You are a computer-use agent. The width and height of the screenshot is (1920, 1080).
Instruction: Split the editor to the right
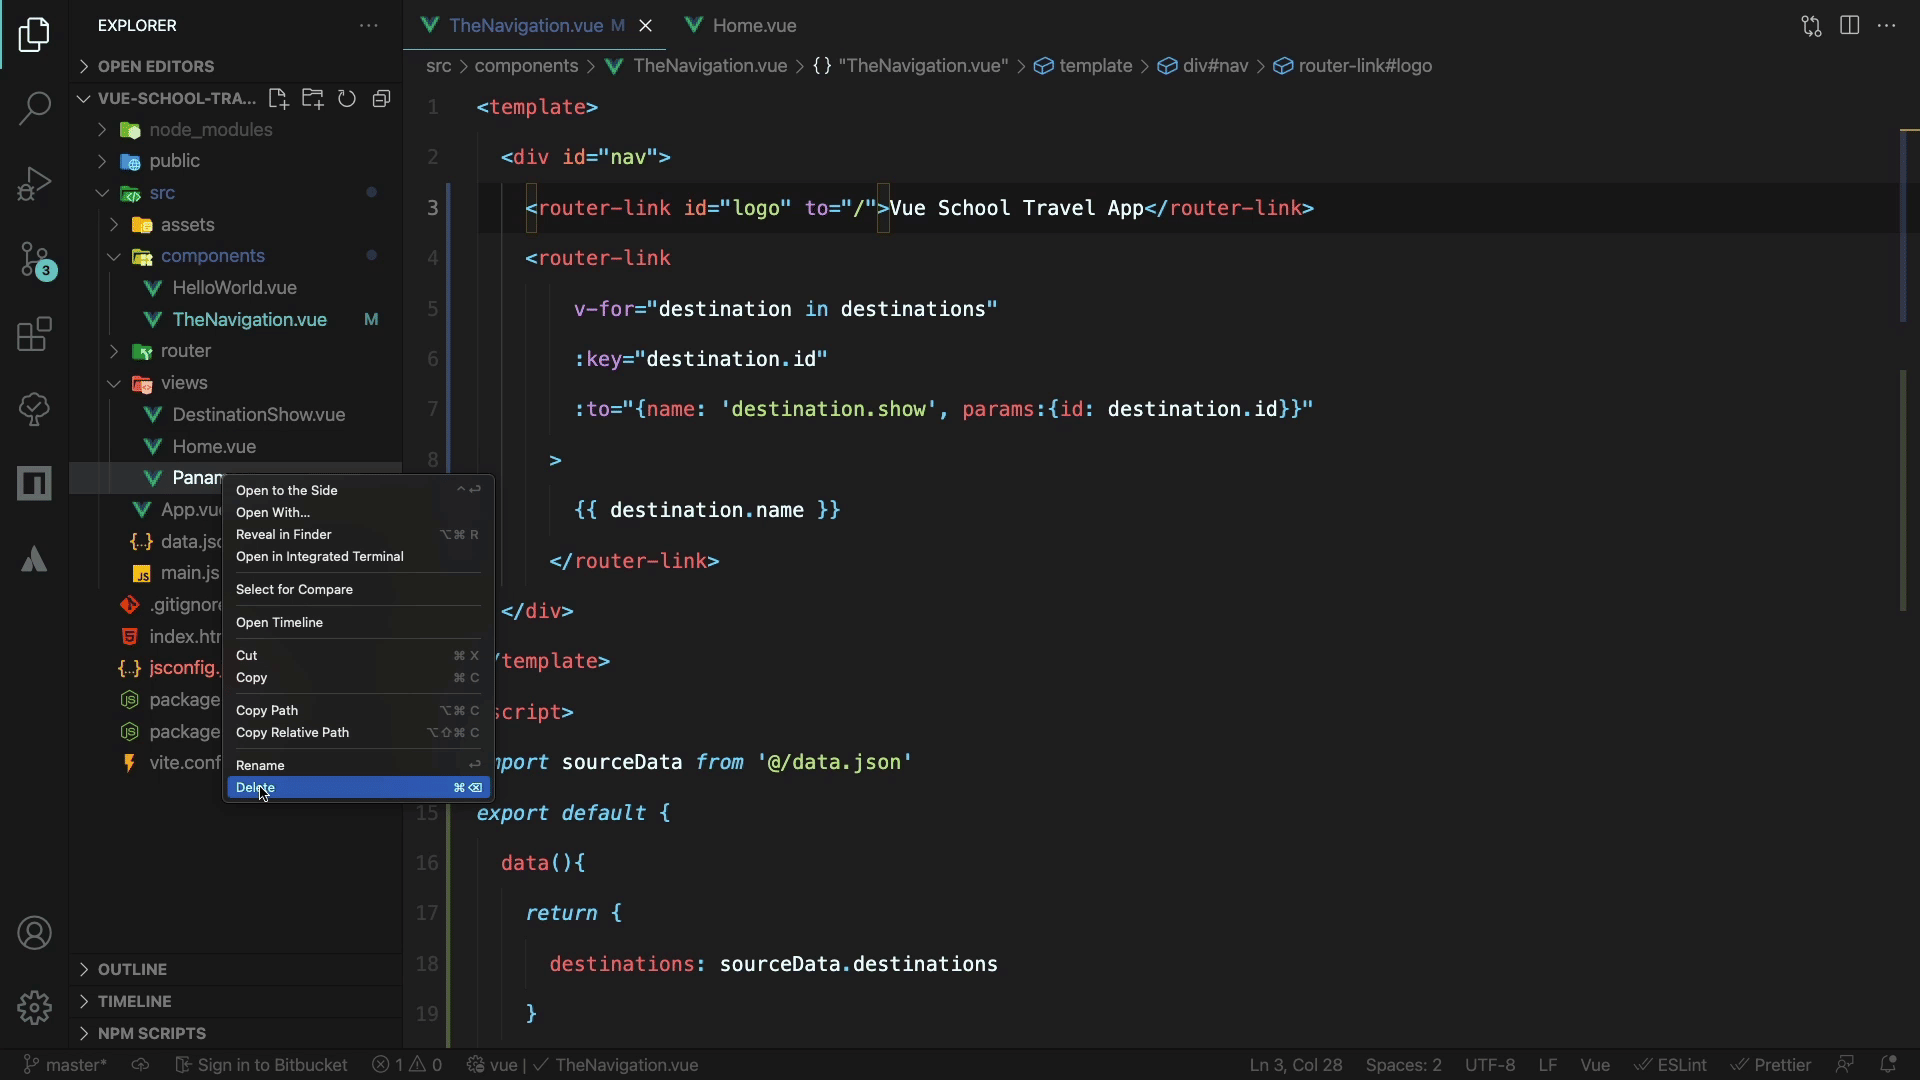[x=1849, y=26]
